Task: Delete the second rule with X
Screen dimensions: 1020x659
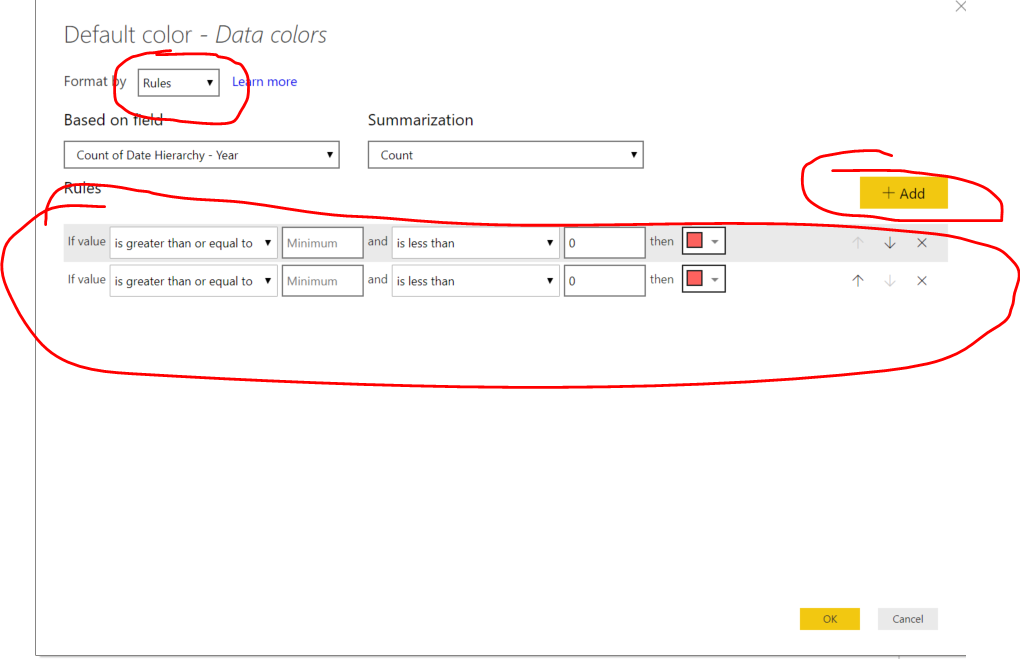Action: click(922, 280)
